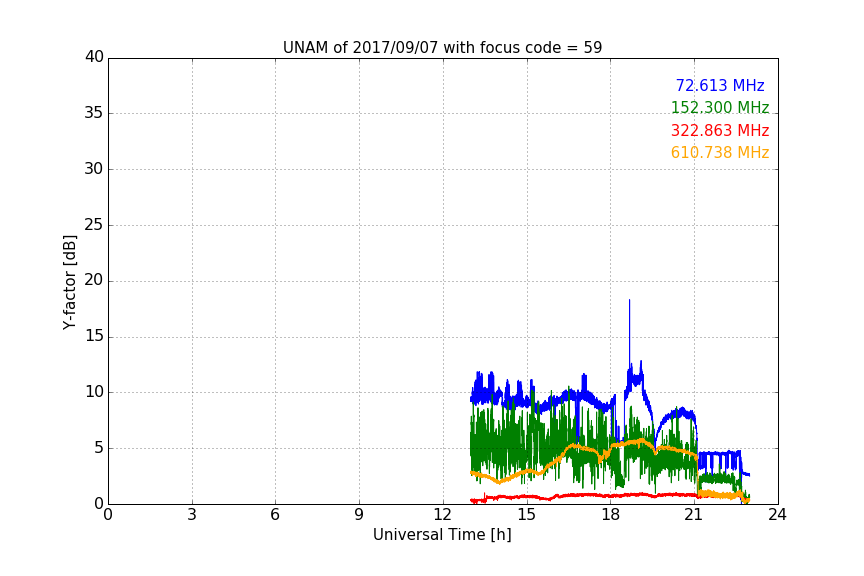Select the red 322.863 MHz legend label
This screenshot has width=864, height=576.
720,131
